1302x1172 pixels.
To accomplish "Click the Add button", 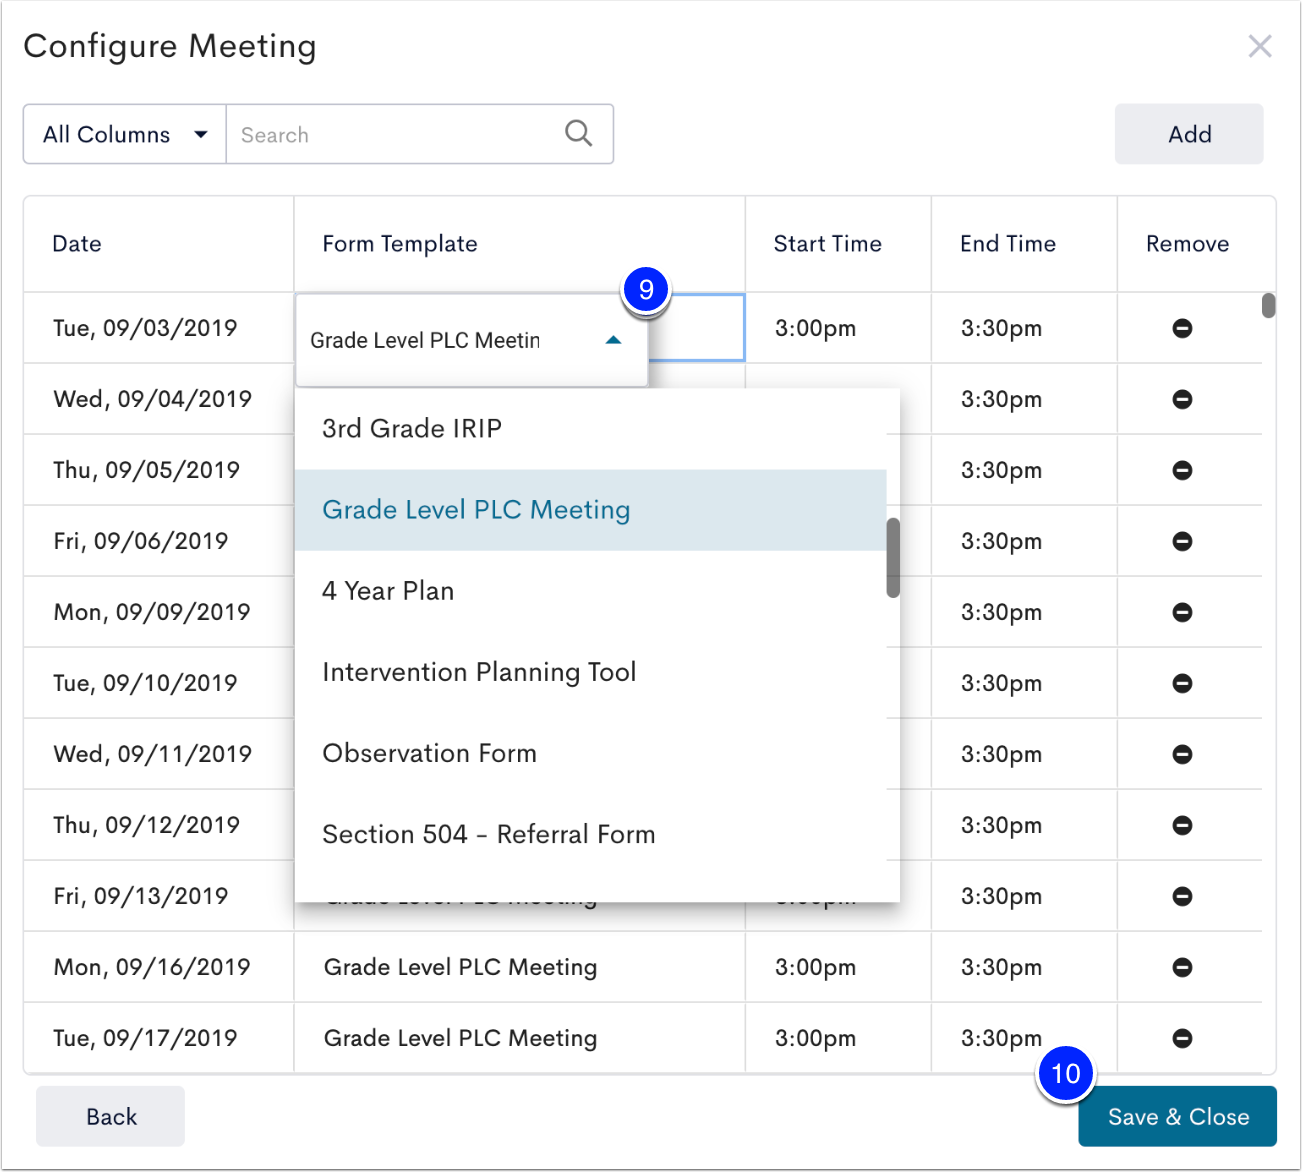I will [1189, 134].
